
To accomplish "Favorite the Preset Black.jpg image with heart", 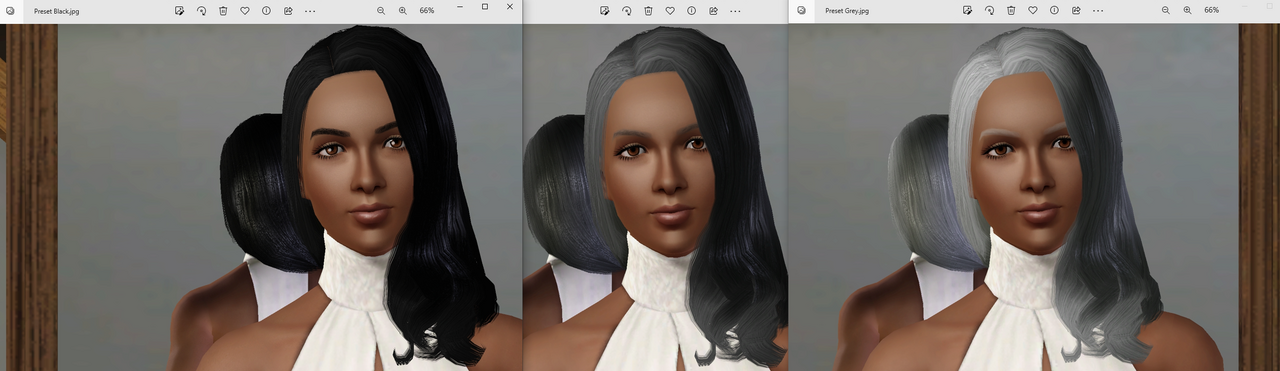I will click(x=244, y=10).
